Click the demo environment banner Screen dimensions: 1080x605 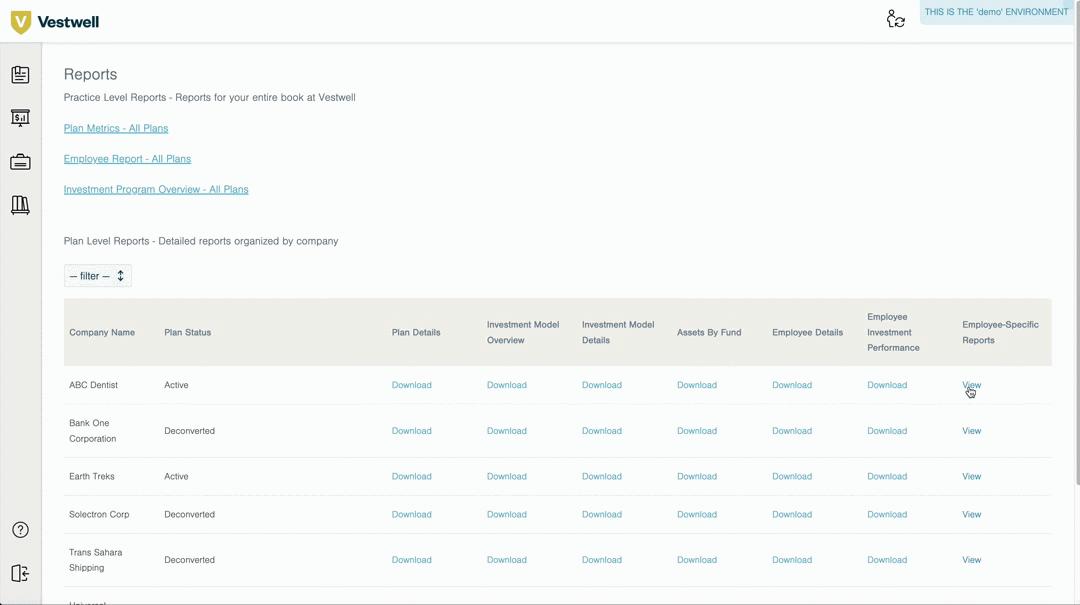tap(996, 12)
